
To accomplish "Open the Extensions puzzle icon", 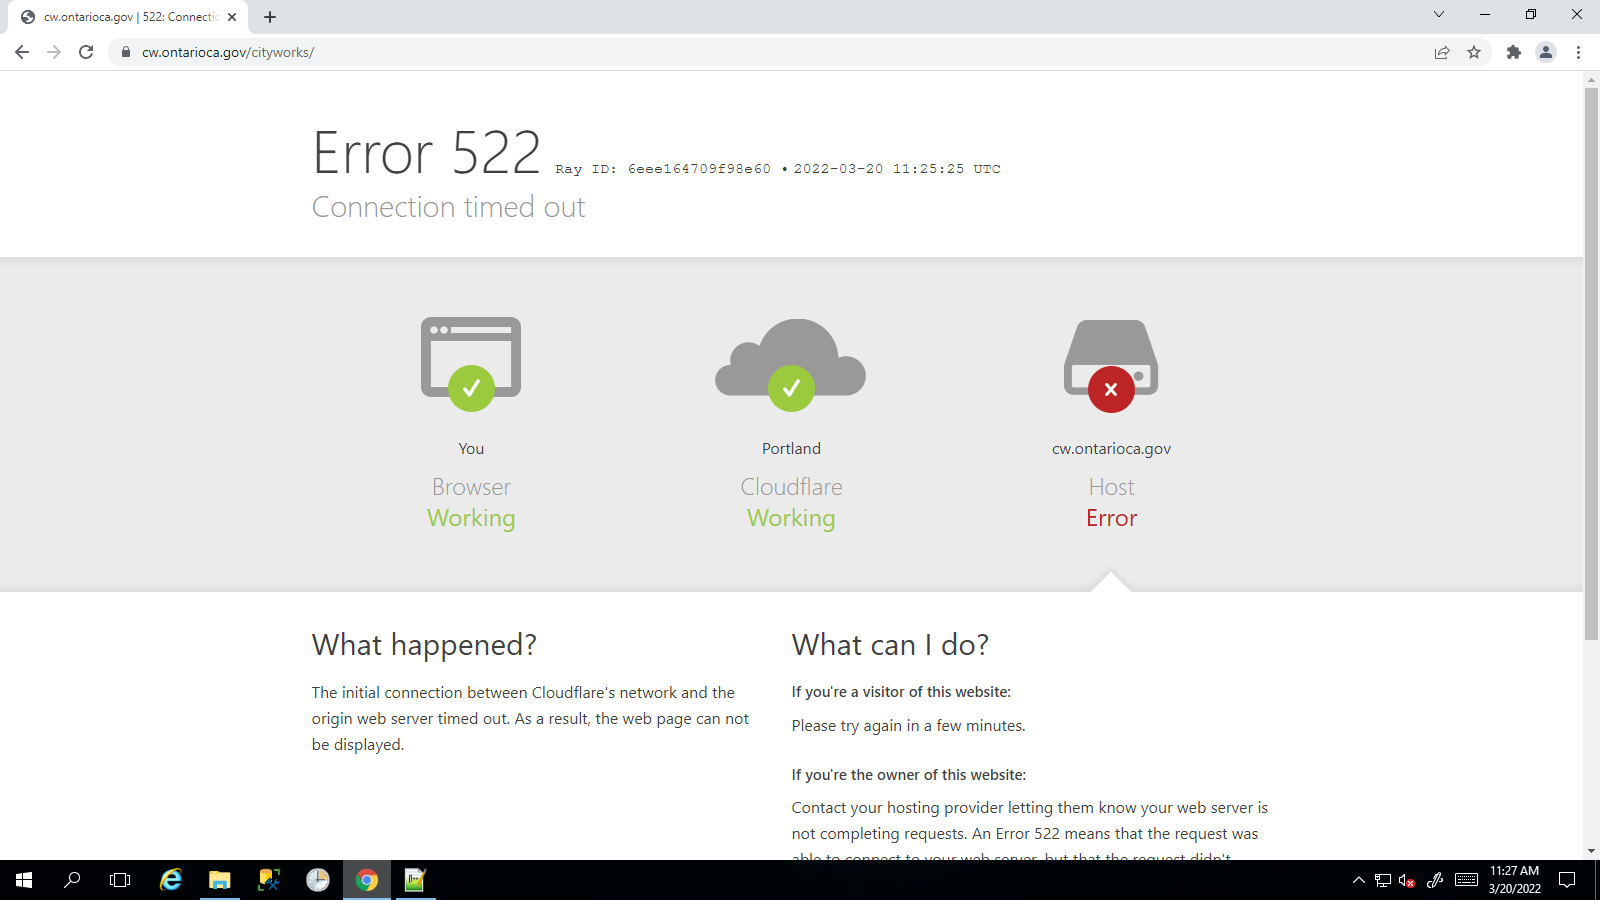I will (1514, 52).
